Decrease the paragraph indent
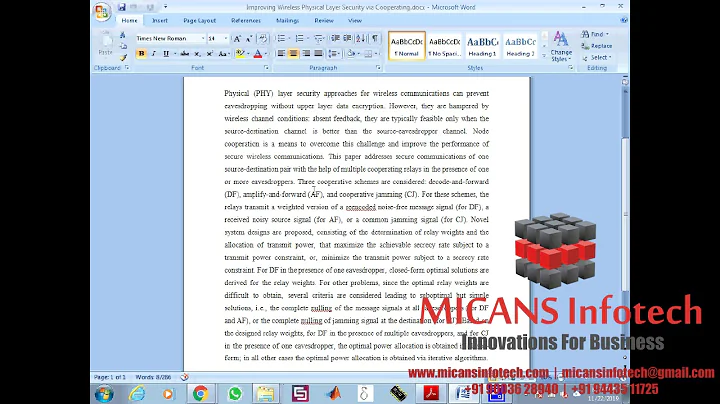 pos(336,39)
